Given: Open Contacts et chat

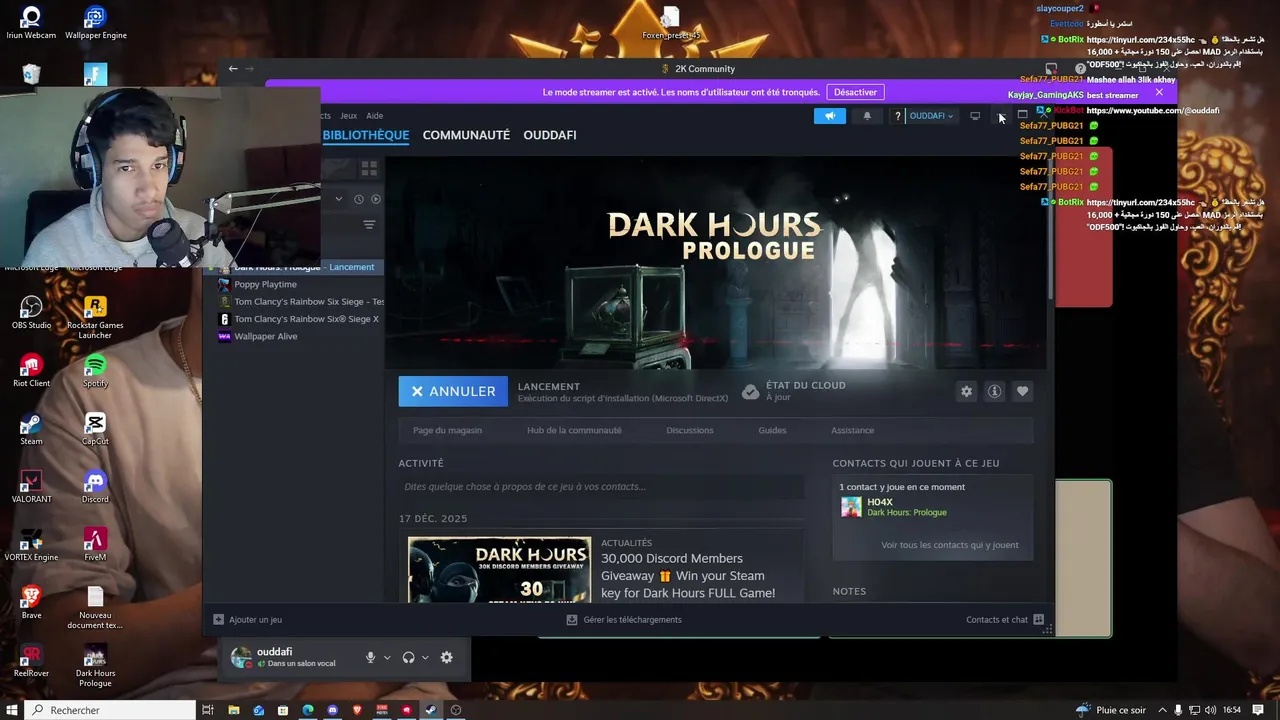Looking at the screenshot, I should point(1005,620).
